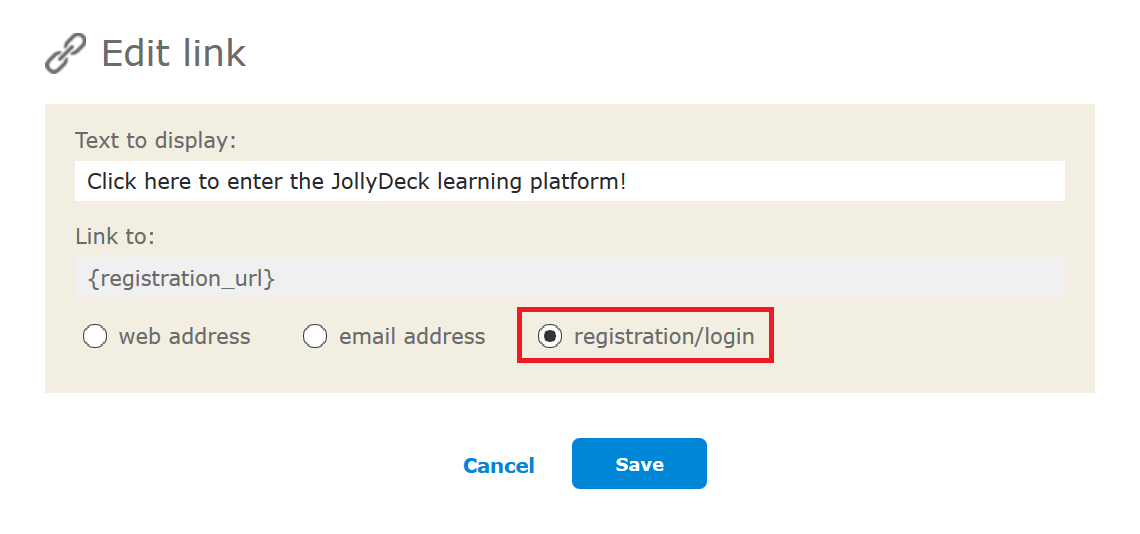Click the empty area right of registration/login
Screen dimensions: 1140x534
tap(931, 337)
